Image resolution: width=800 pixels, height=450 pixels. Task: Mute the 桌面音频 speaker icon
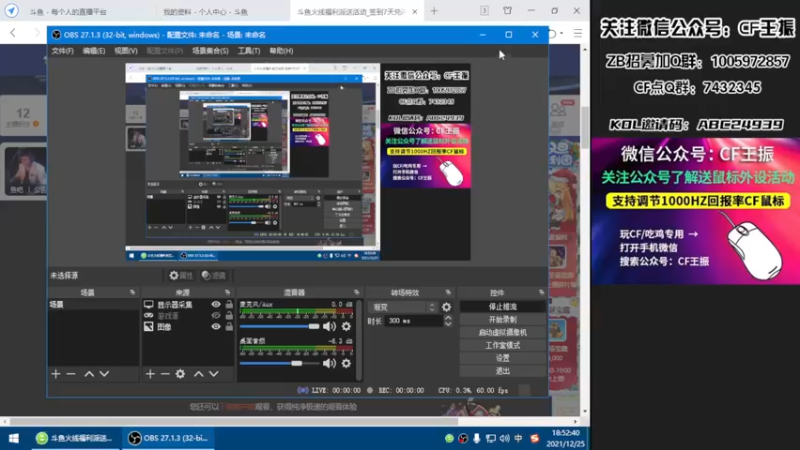329,363
